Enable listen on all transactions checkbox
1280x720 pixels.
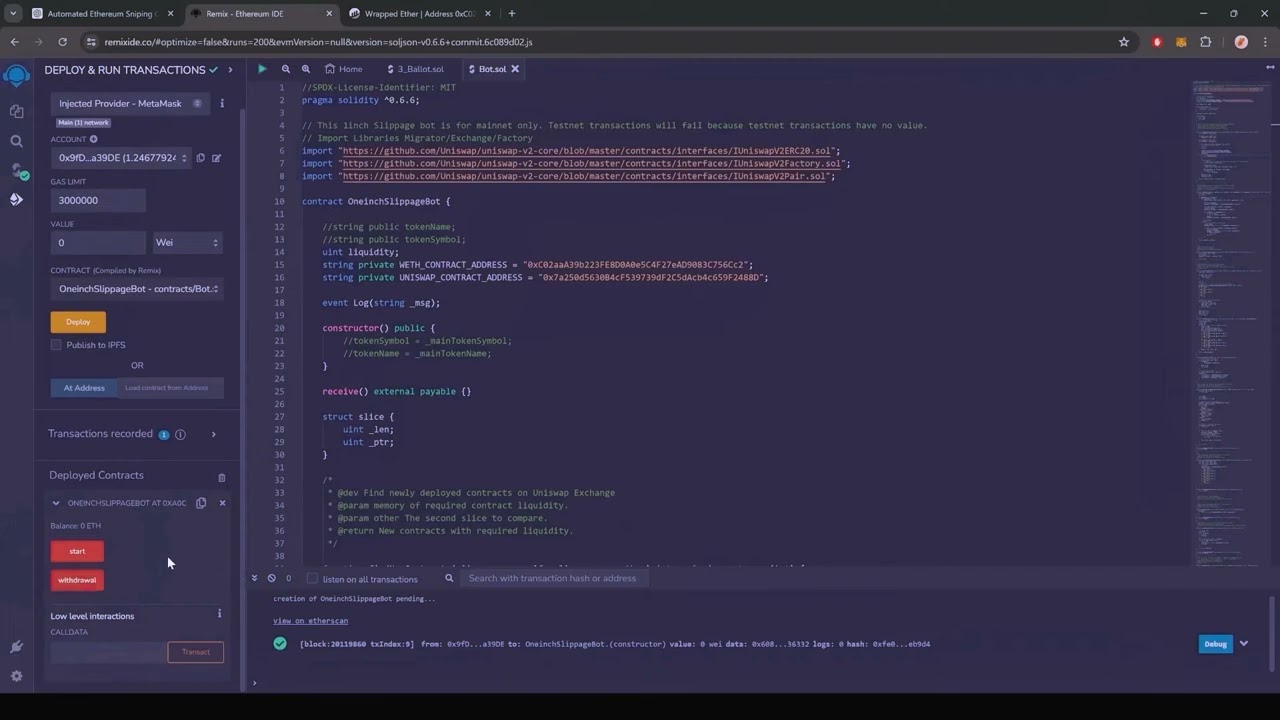coord(312,578)
